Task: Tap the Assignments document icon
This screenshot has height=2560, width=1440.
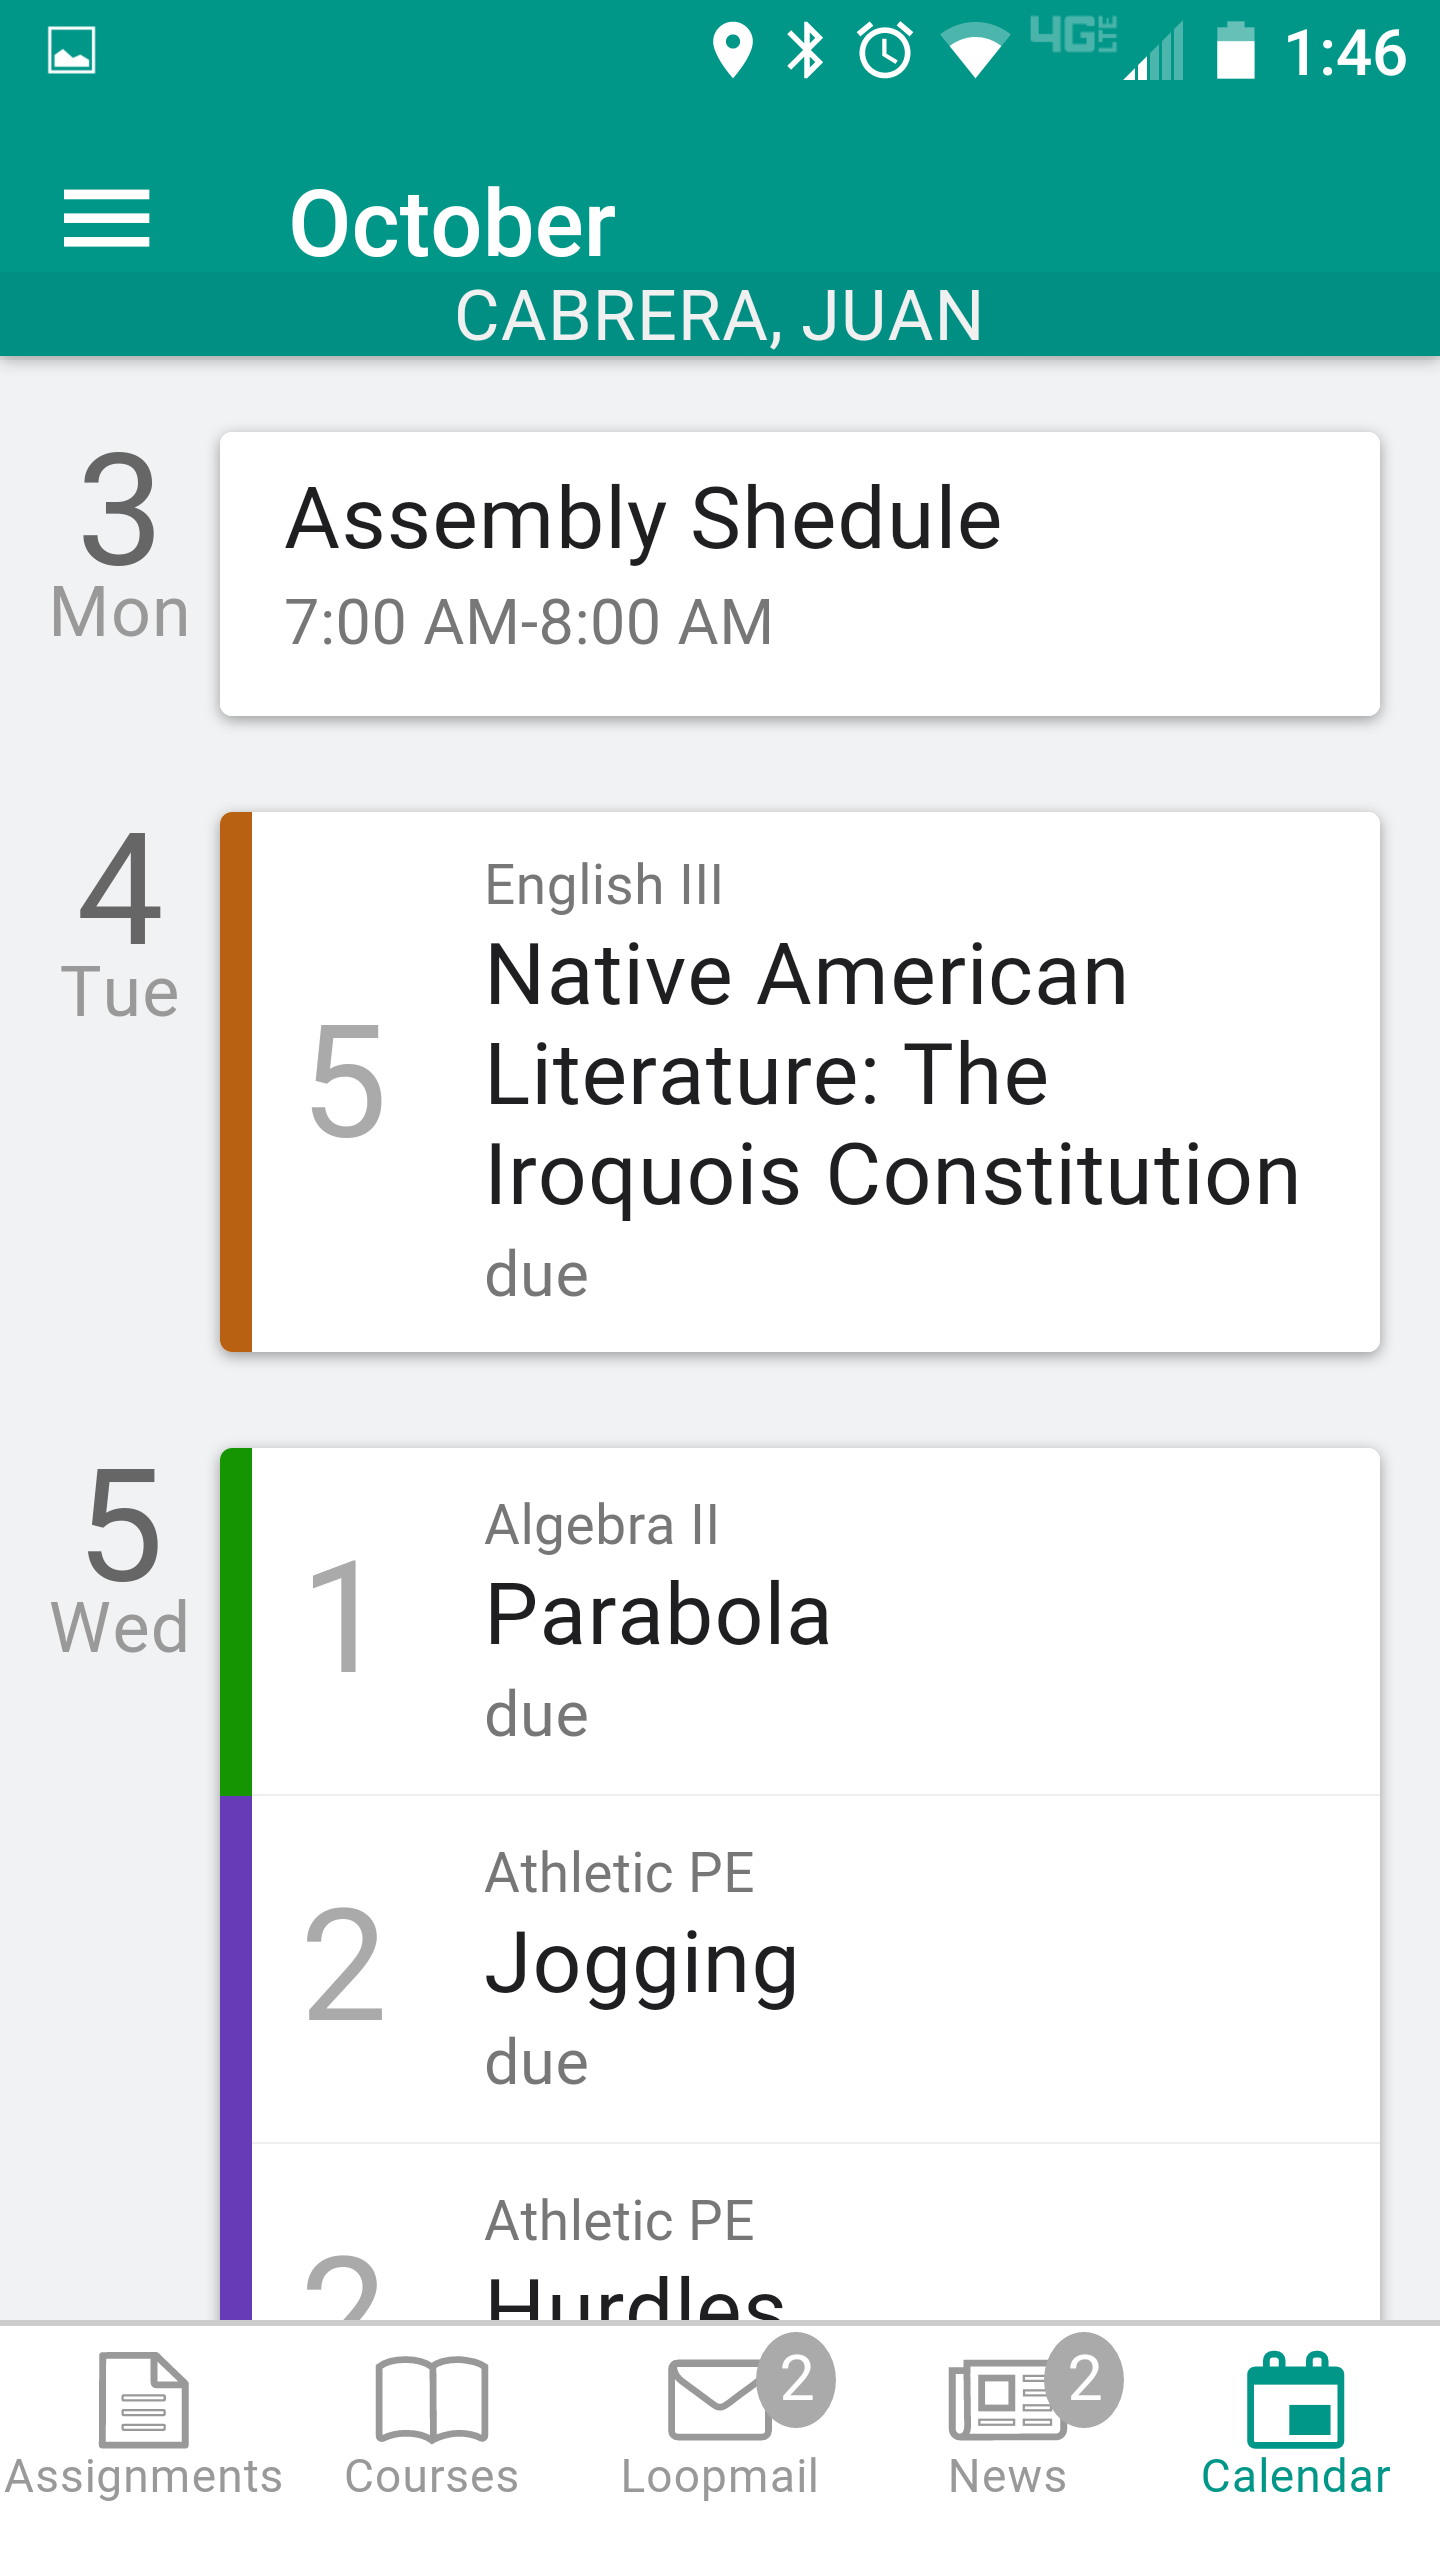Action: (x=144, y=2400)
